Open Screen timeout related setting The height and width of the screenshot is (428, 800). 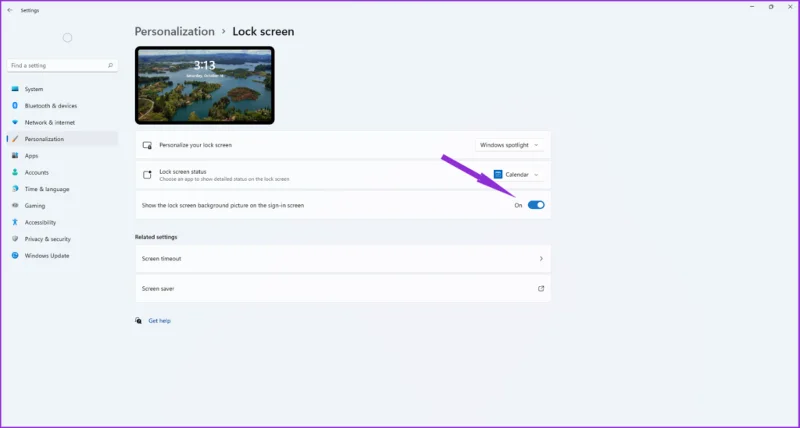[343, 259]
